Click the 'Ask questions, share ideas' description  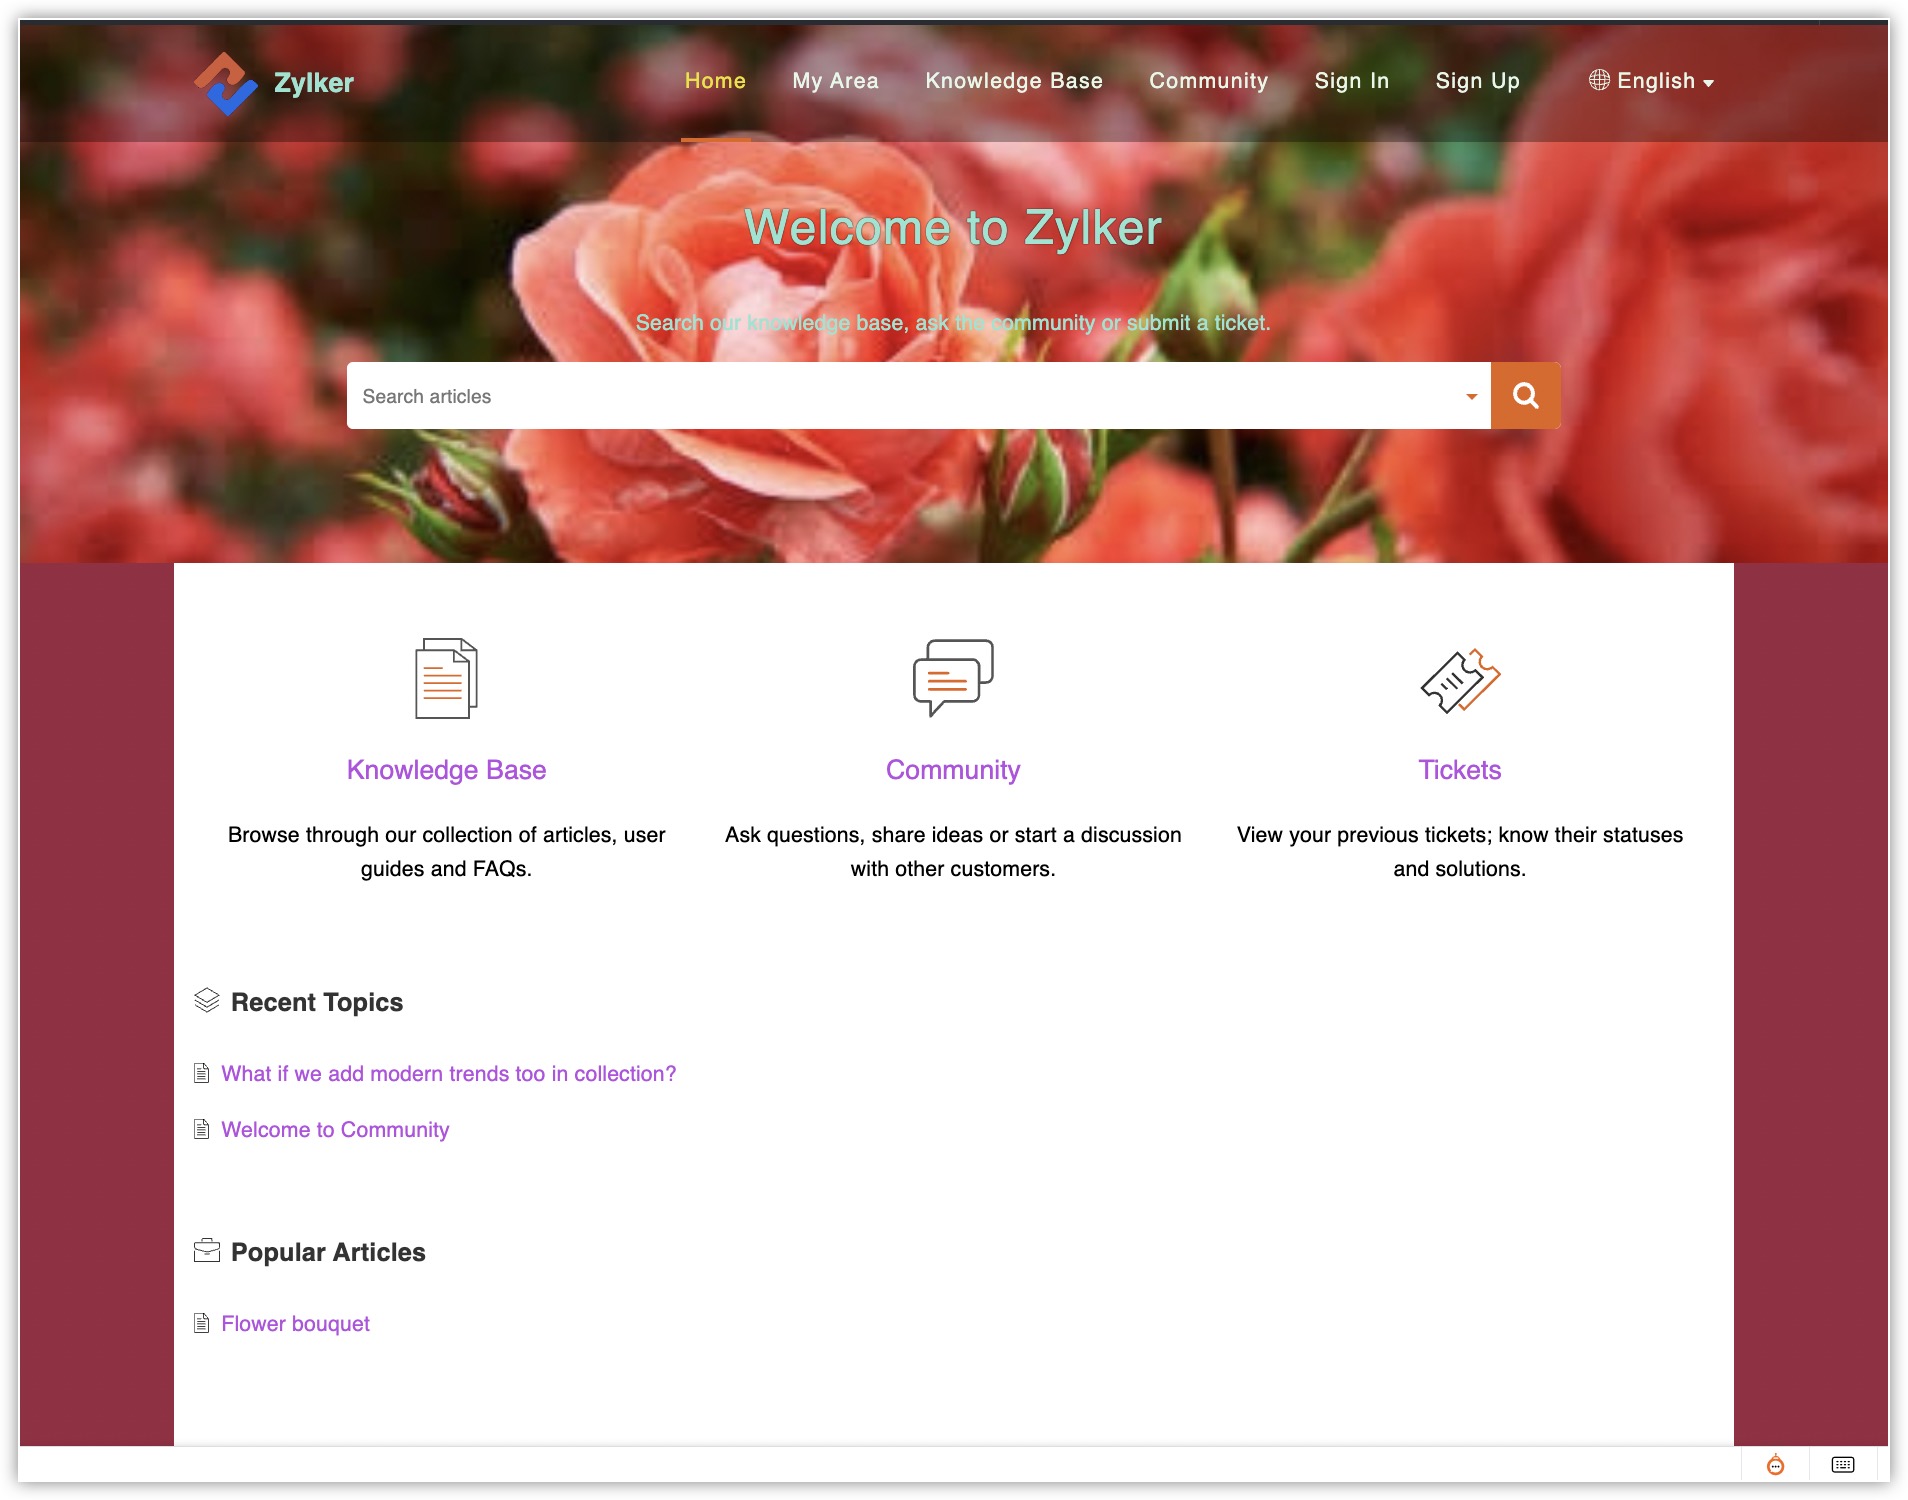pos(953,852)
